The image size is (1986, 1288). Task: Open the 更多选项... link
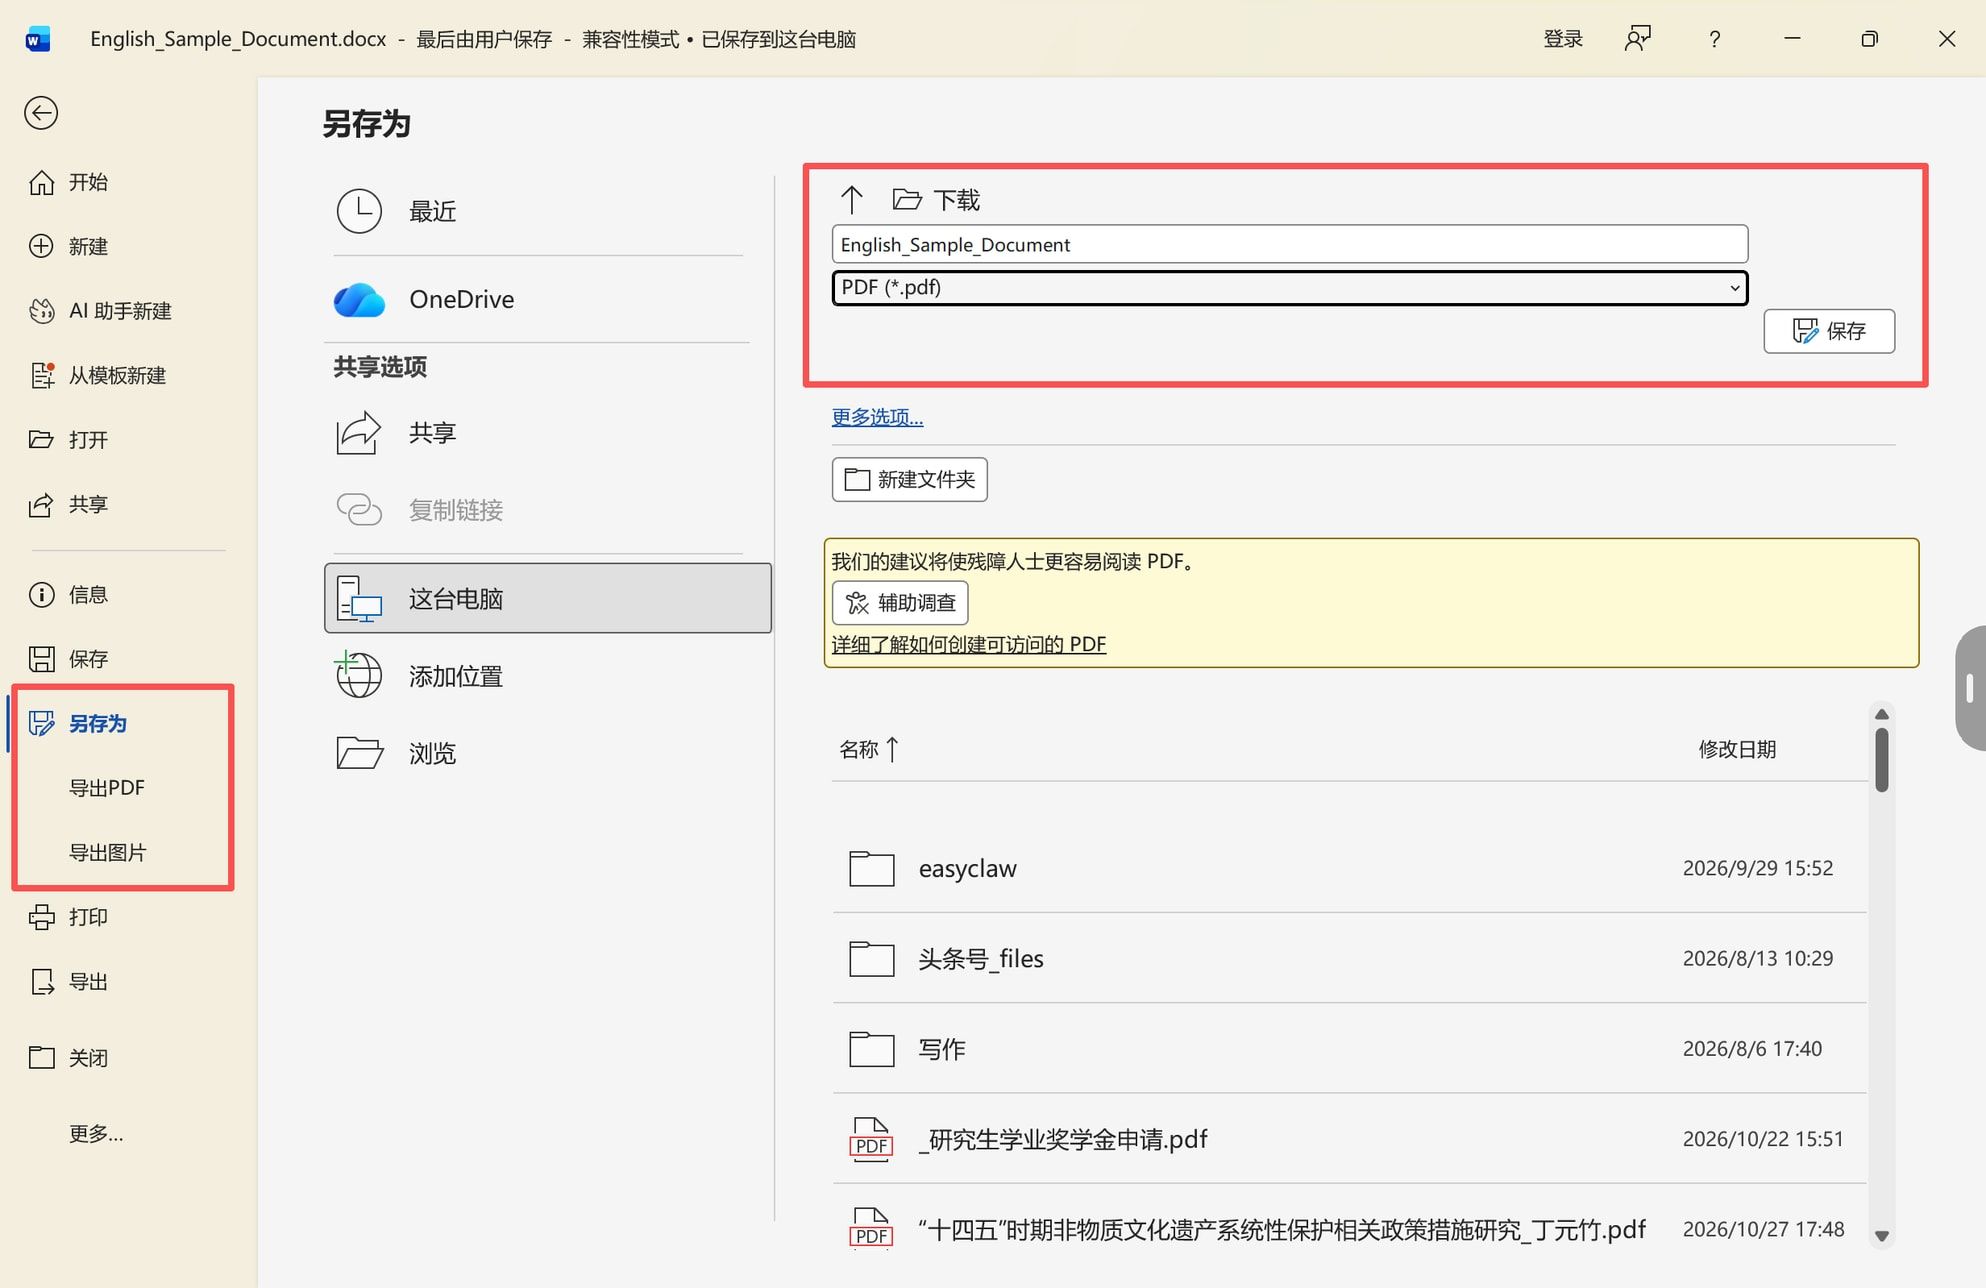pos(877,417)
